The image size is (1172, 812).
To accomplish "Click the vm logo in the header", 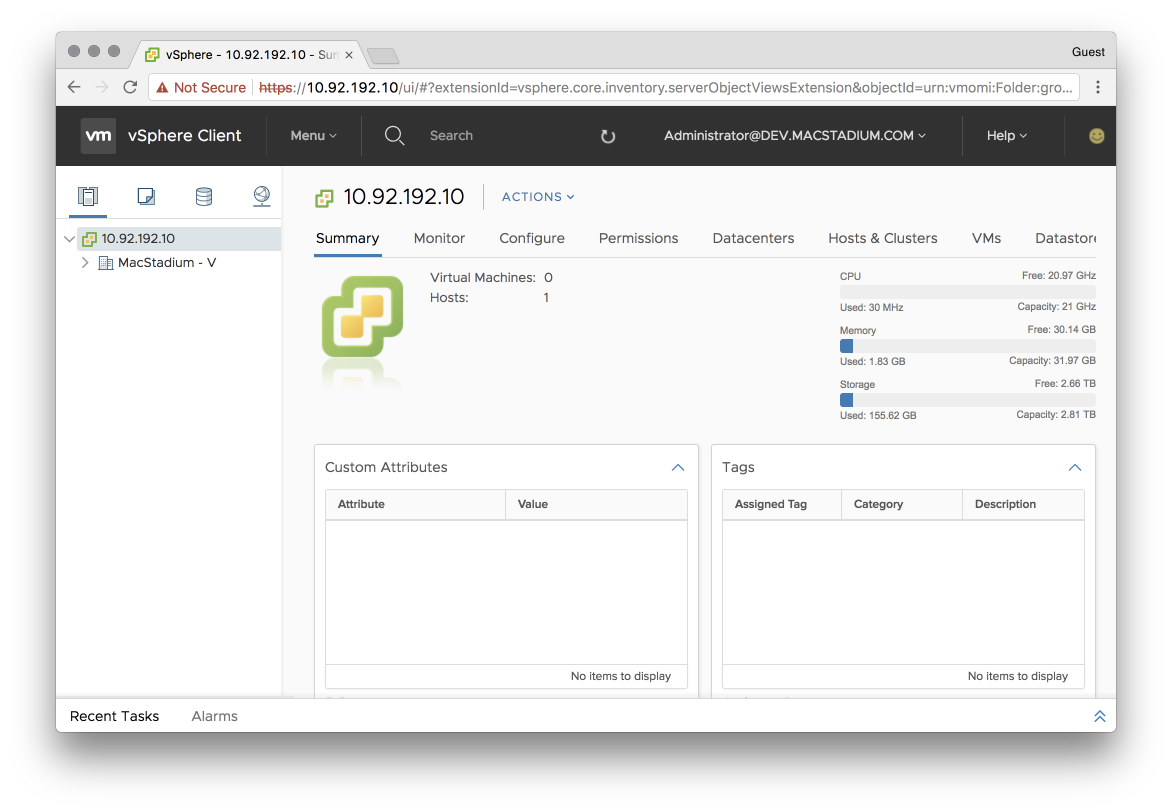I will (98, 135).
